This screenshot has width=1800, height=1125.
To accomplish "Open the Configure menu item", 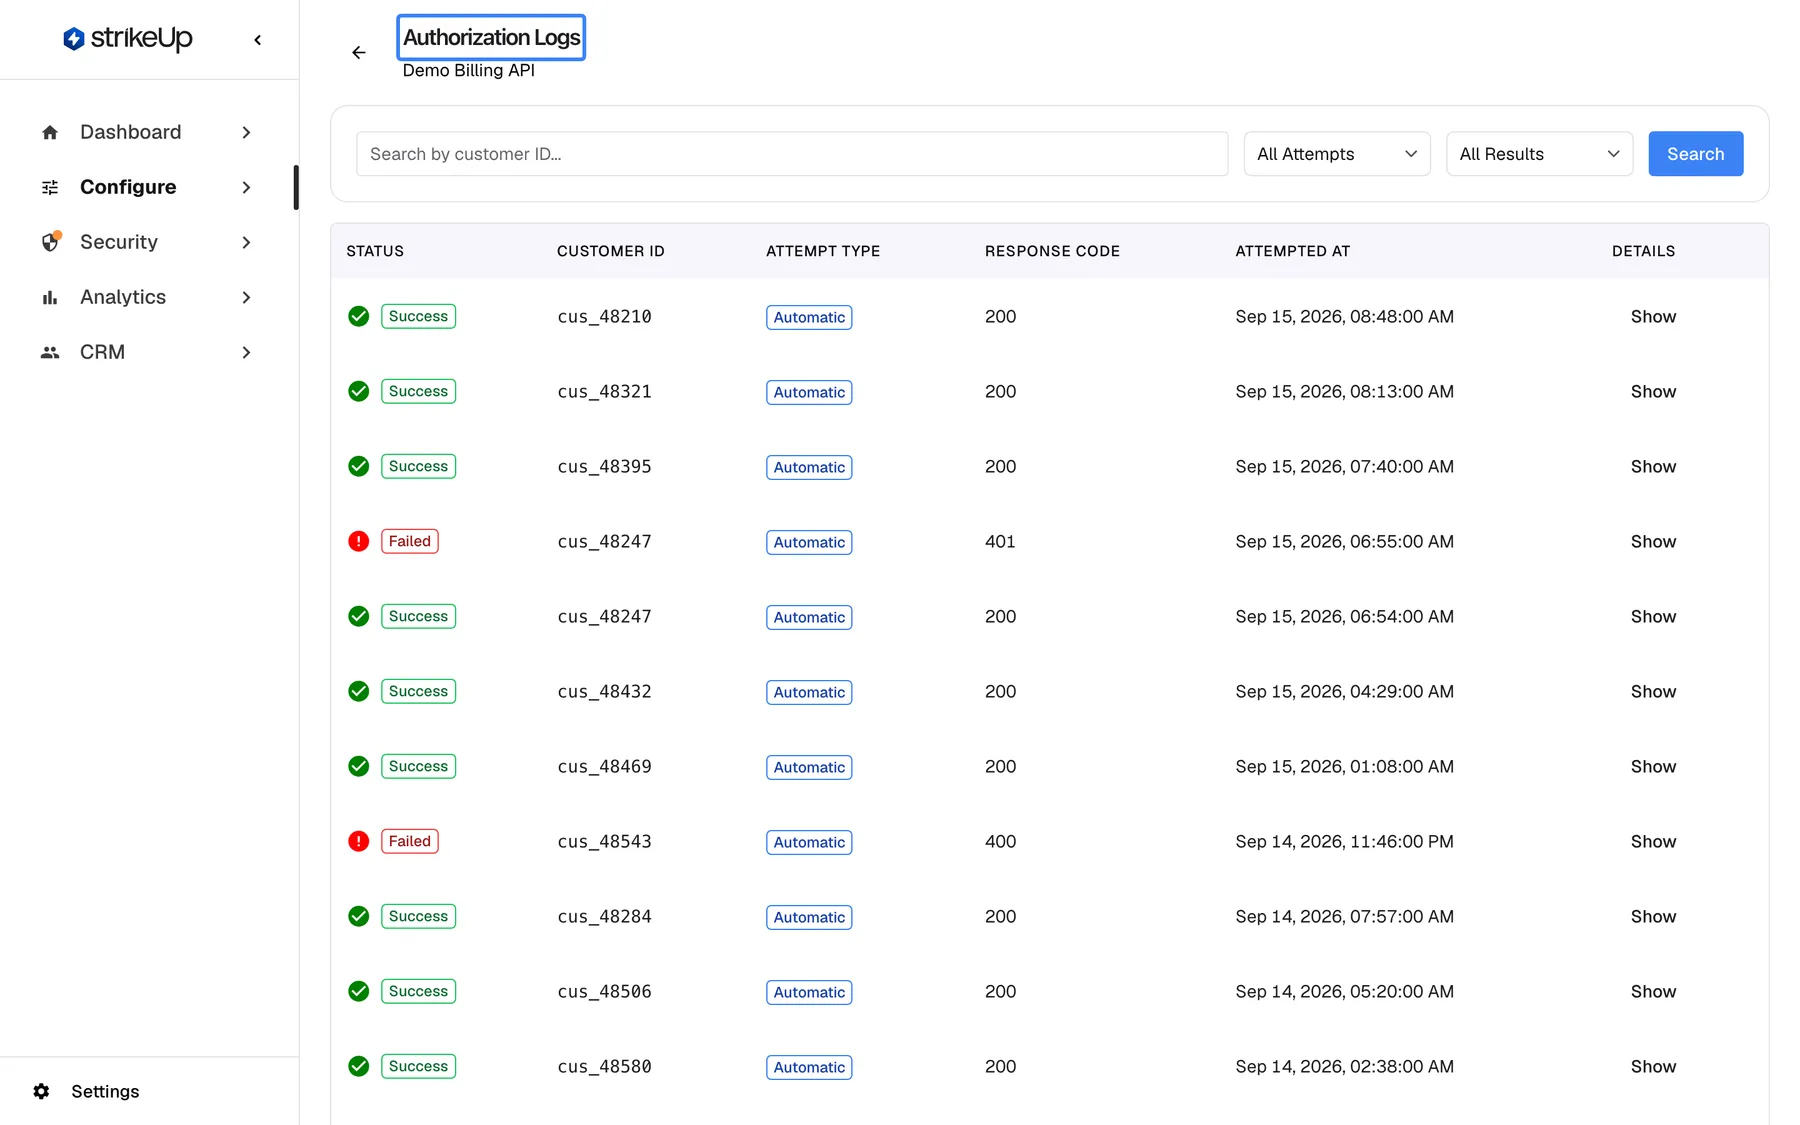I will (x=147, y=187).
